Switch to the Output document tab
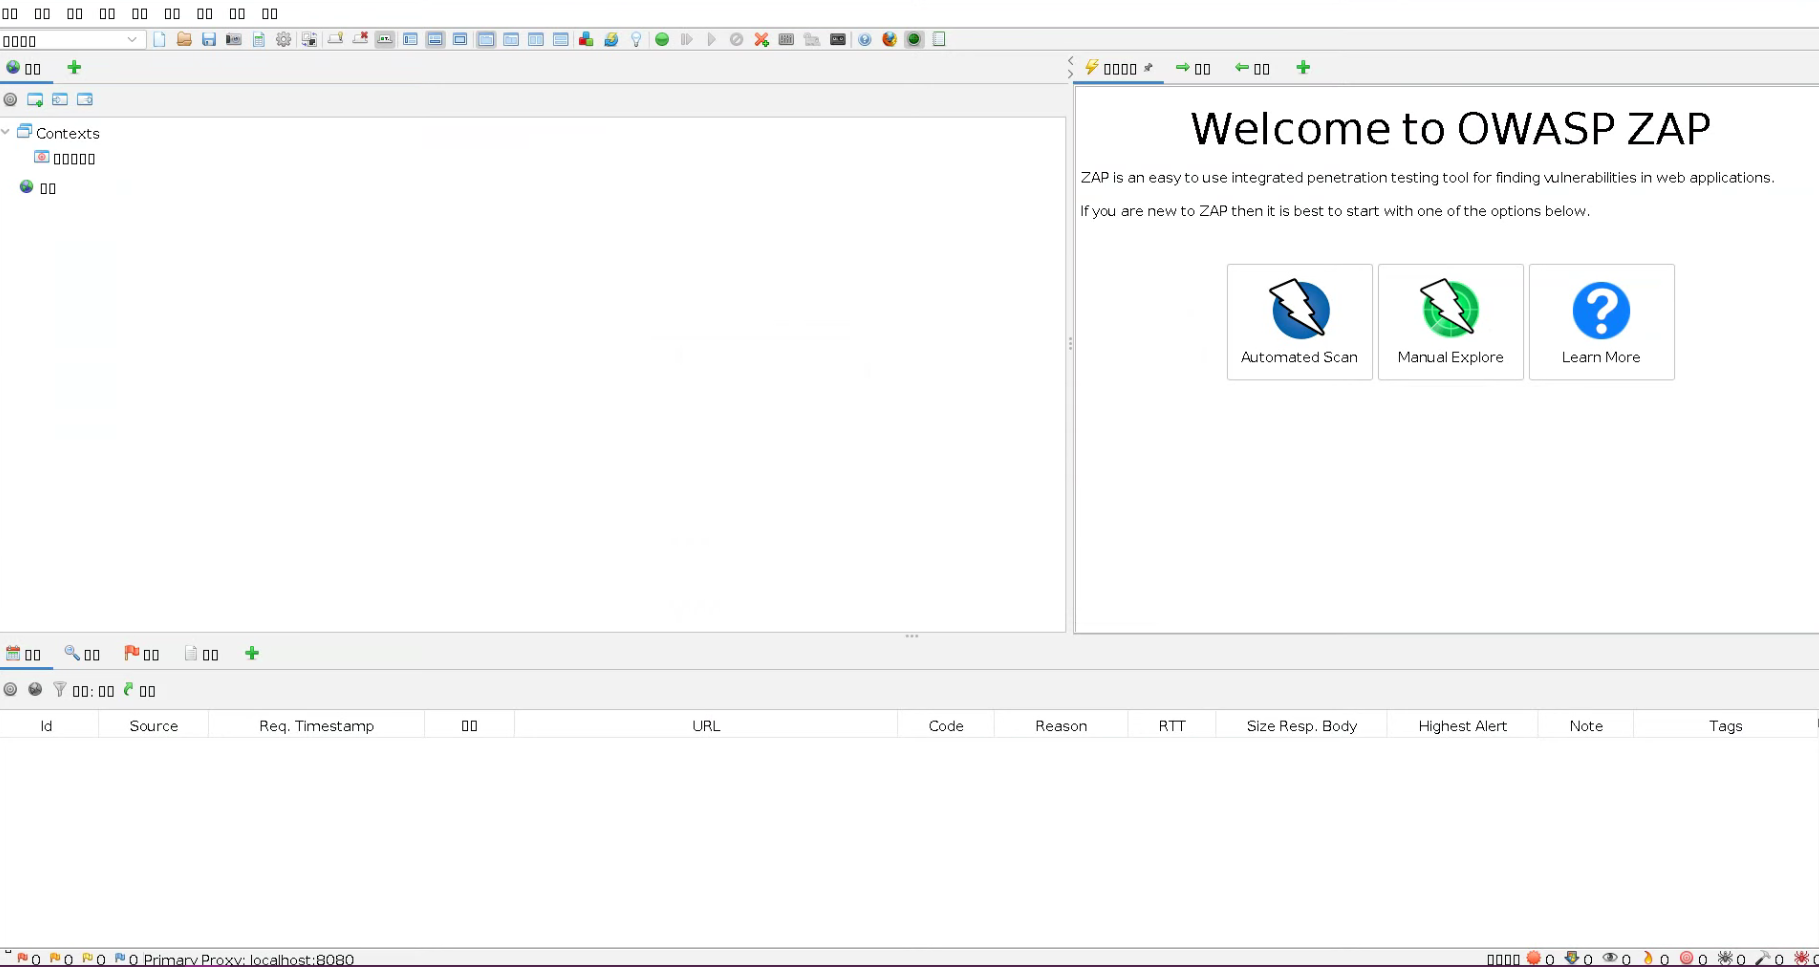The image size is (1819, 967). tap(201, 654)
